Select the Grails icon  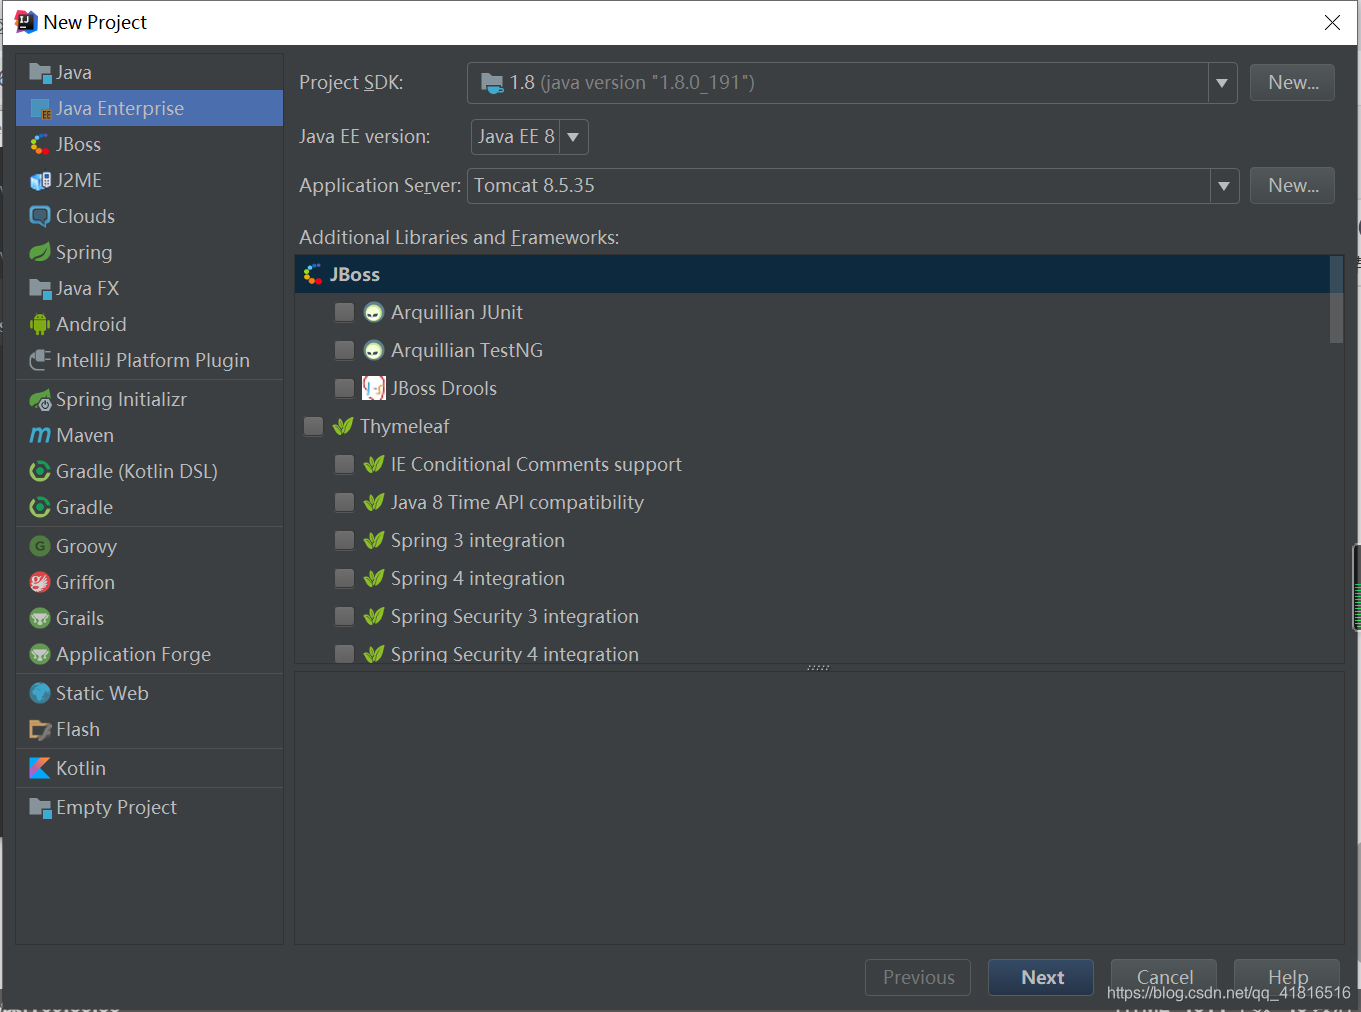point(40,618)
